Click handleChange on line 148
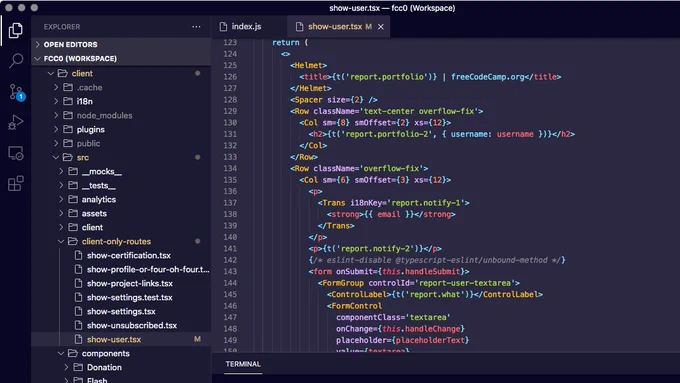 (x=432, y=329)
